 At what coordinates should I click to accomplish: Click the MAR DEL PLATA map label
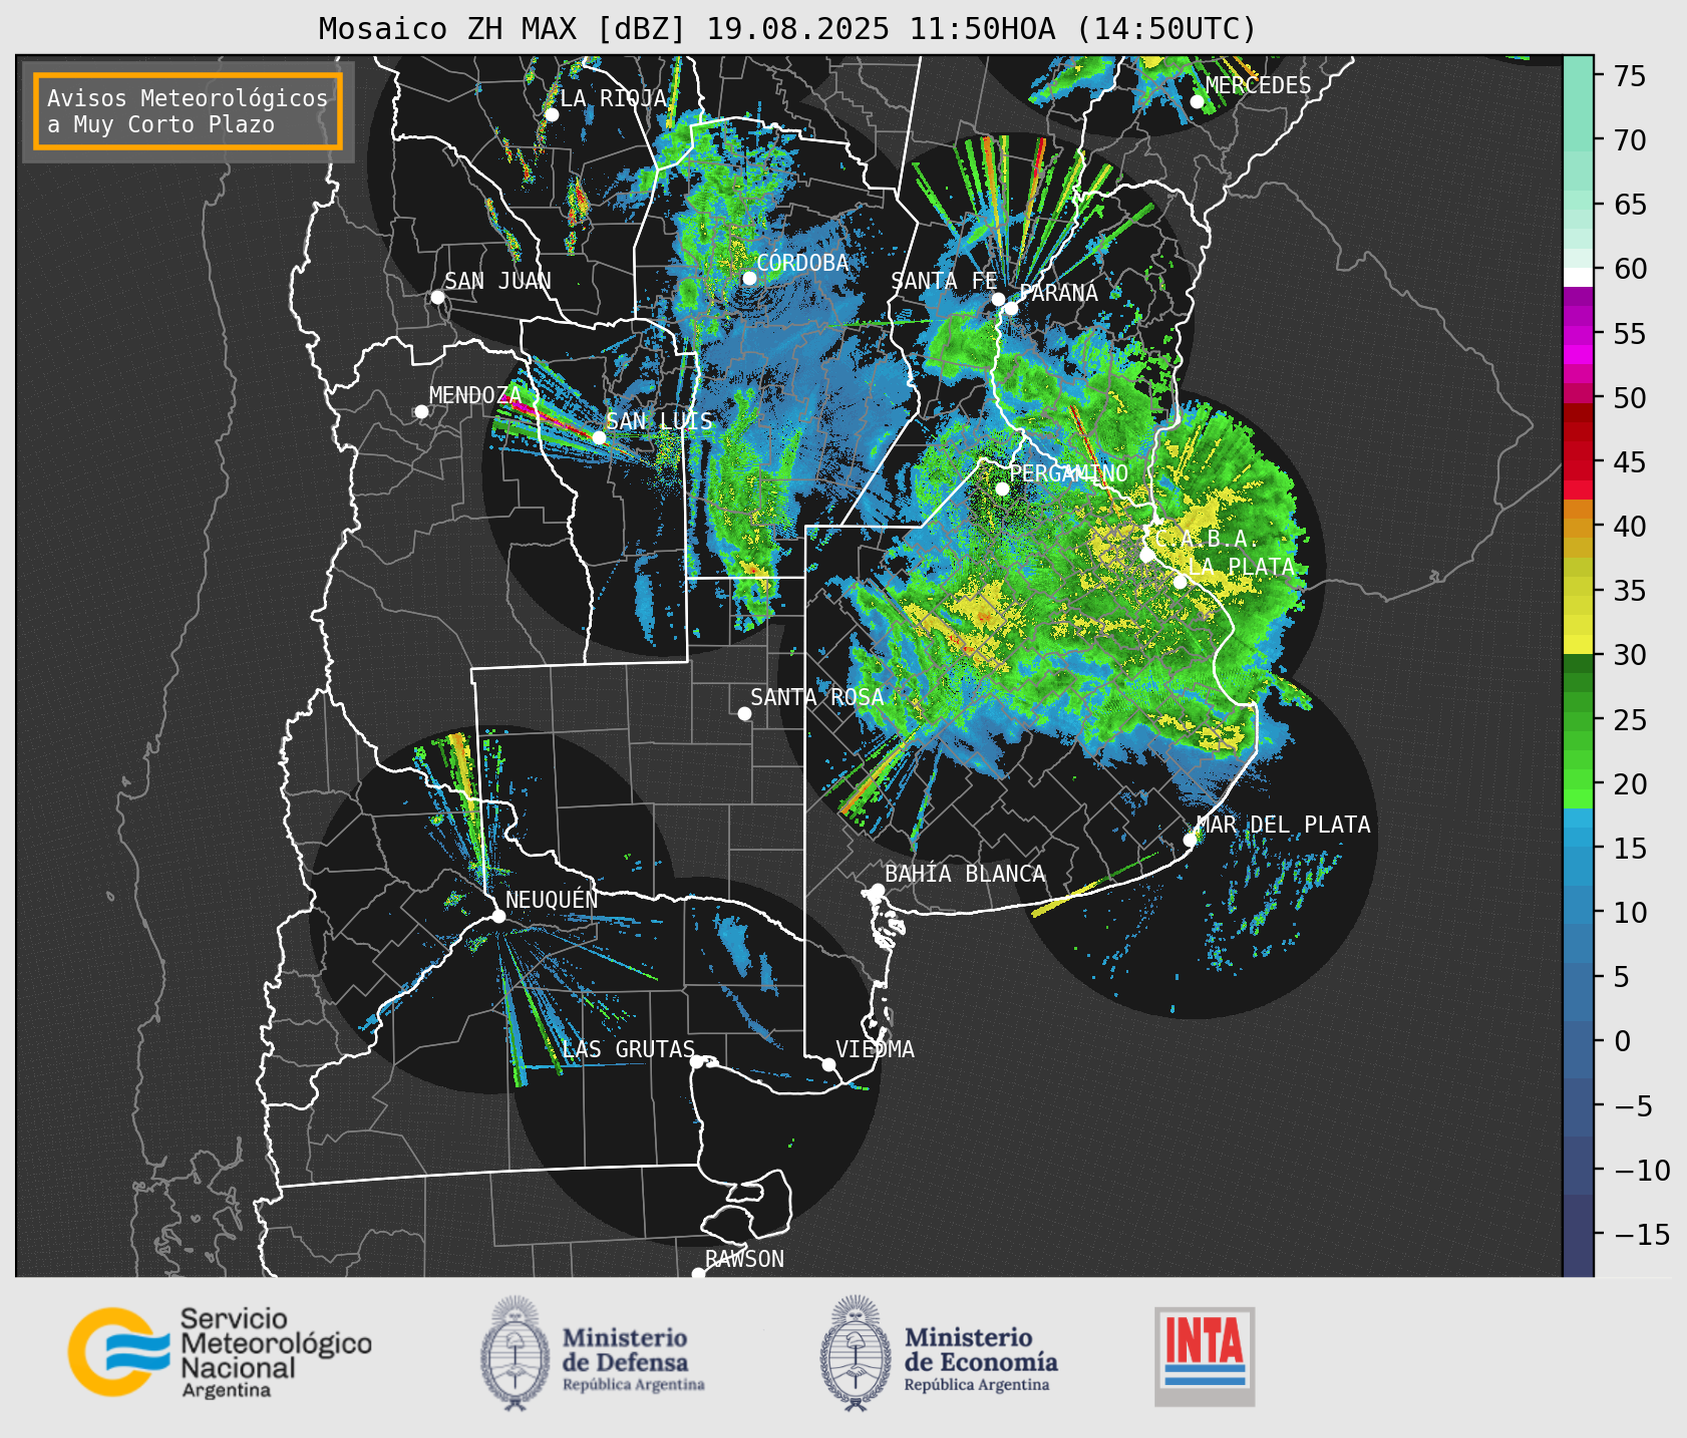point(1284,825)
